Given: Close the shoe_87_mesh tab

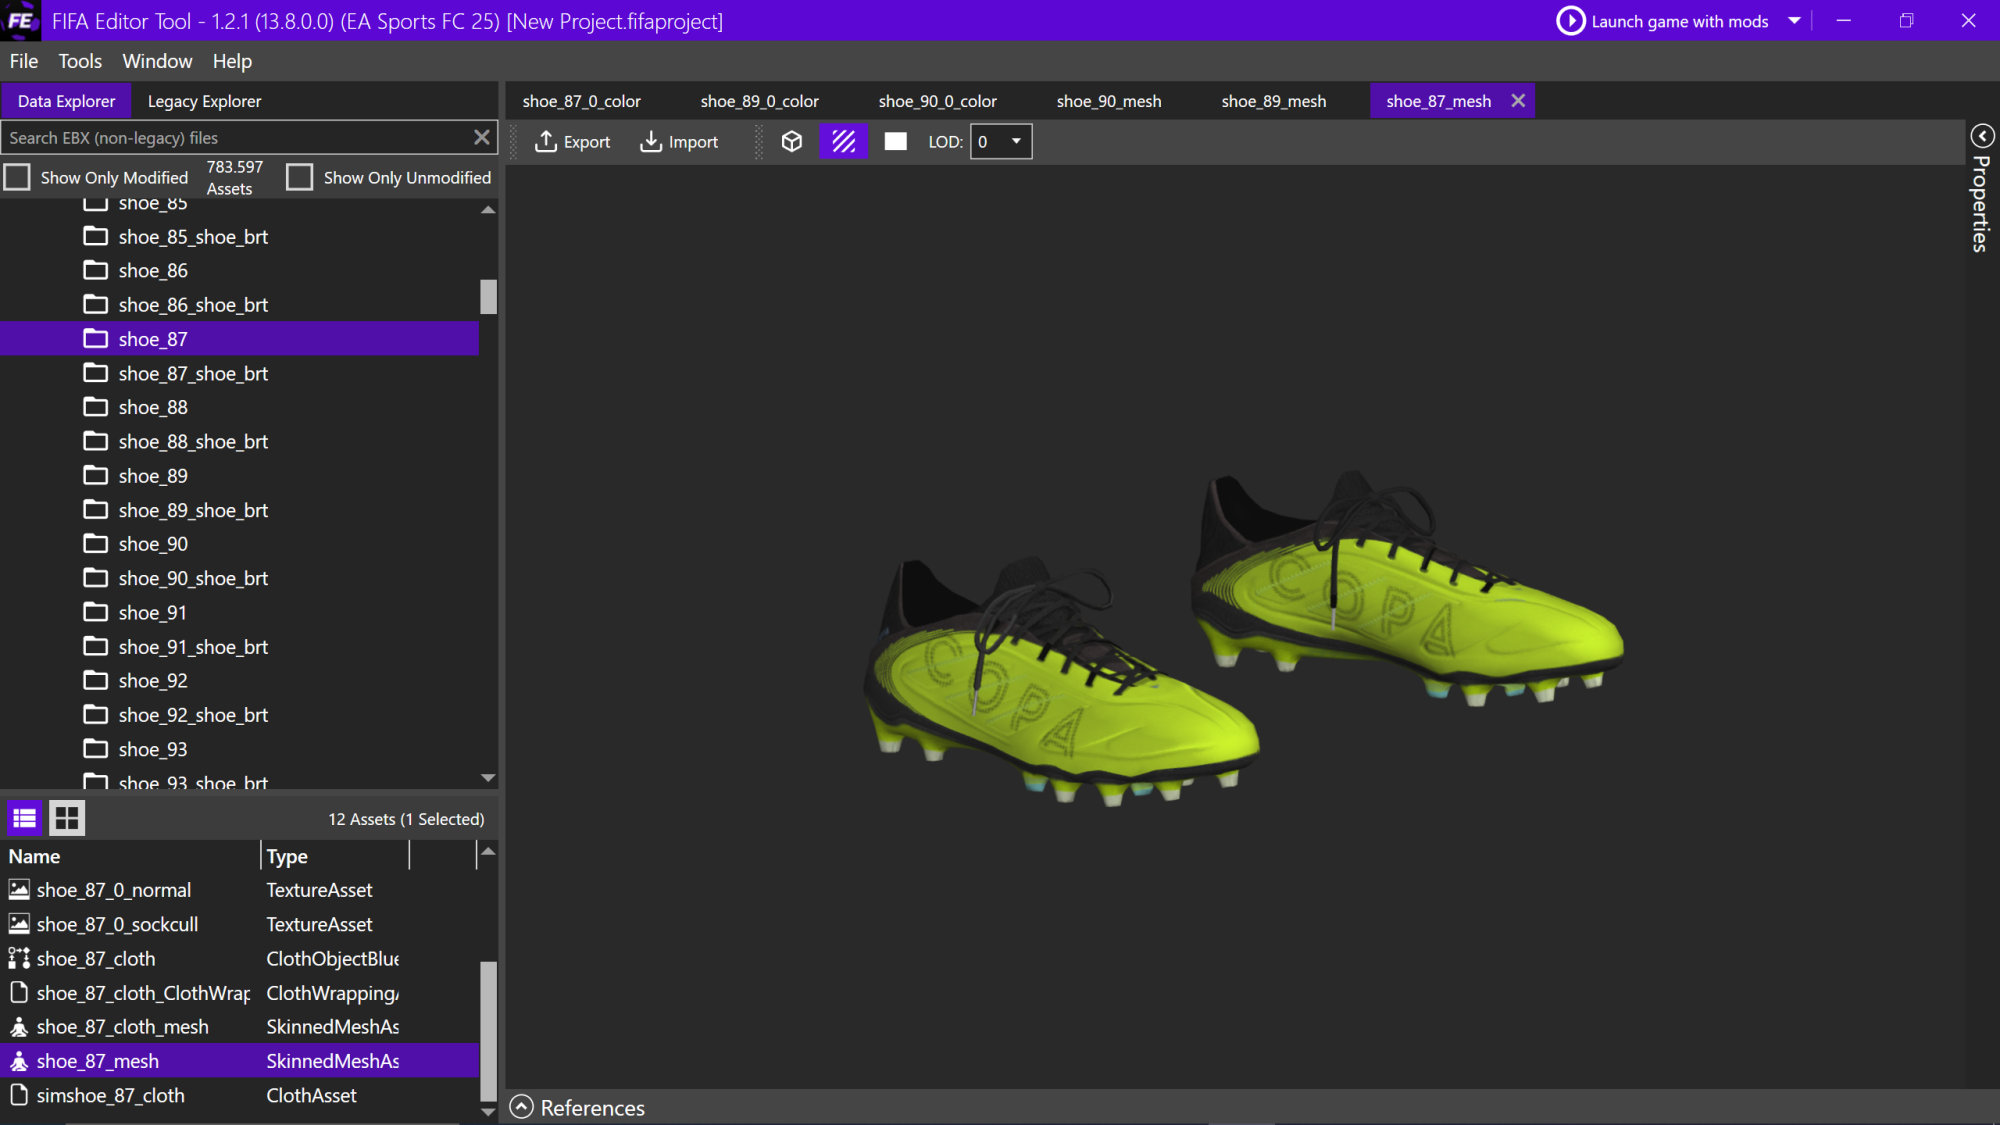Looking at the screenshot, I should click(1518, 101).
